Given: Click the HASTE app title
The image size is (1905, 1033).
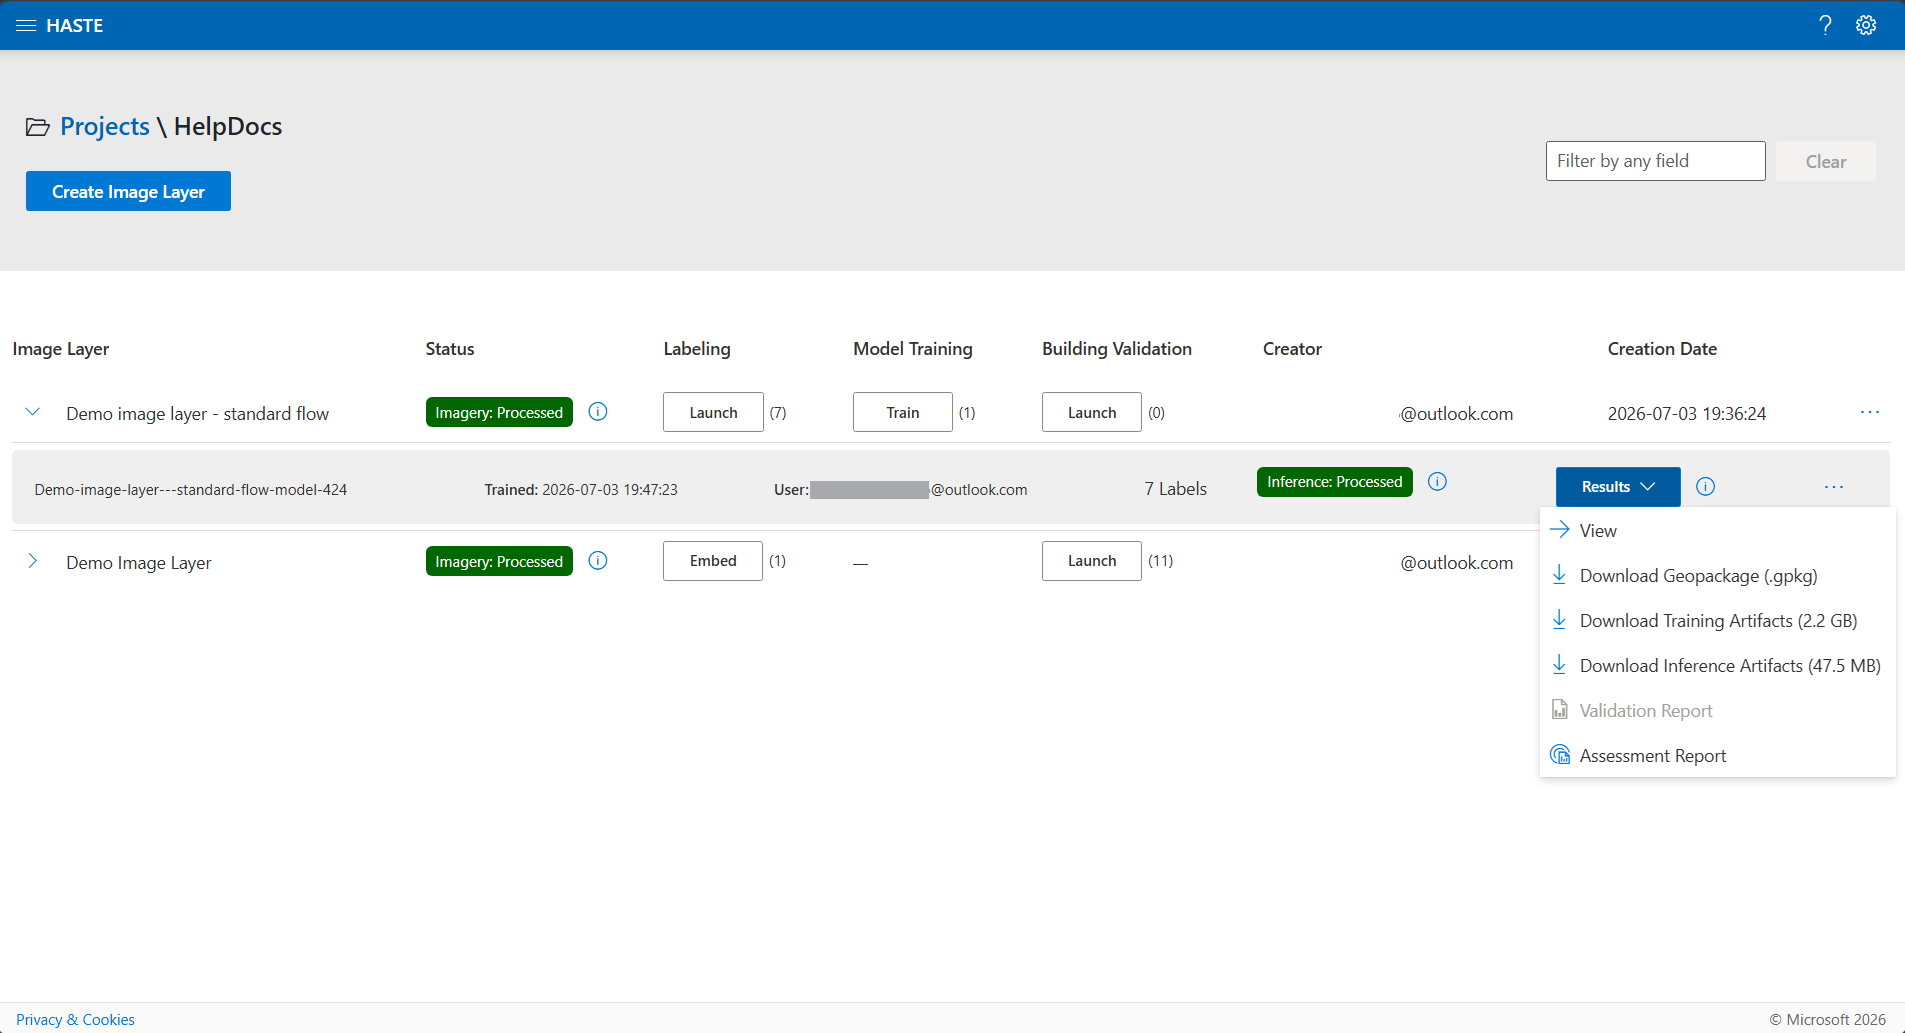Looking at the screenshot, I should (75, 25).
